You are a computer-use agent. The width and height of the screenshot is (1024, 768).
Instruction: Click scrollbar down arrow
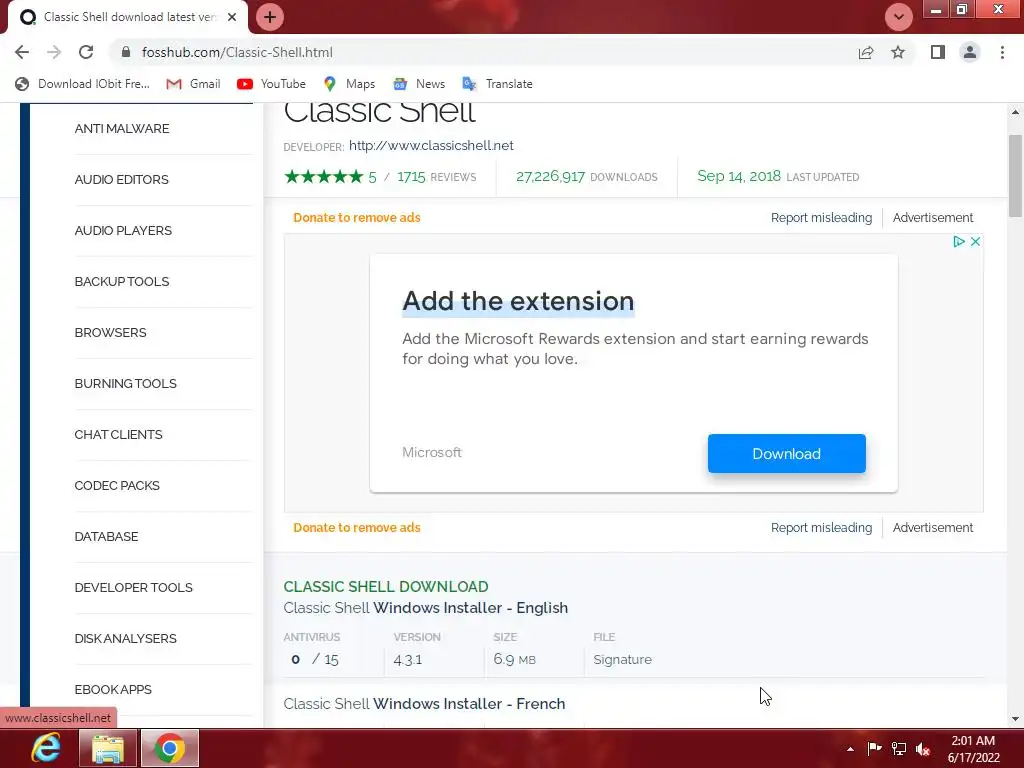click(1015, 719)
